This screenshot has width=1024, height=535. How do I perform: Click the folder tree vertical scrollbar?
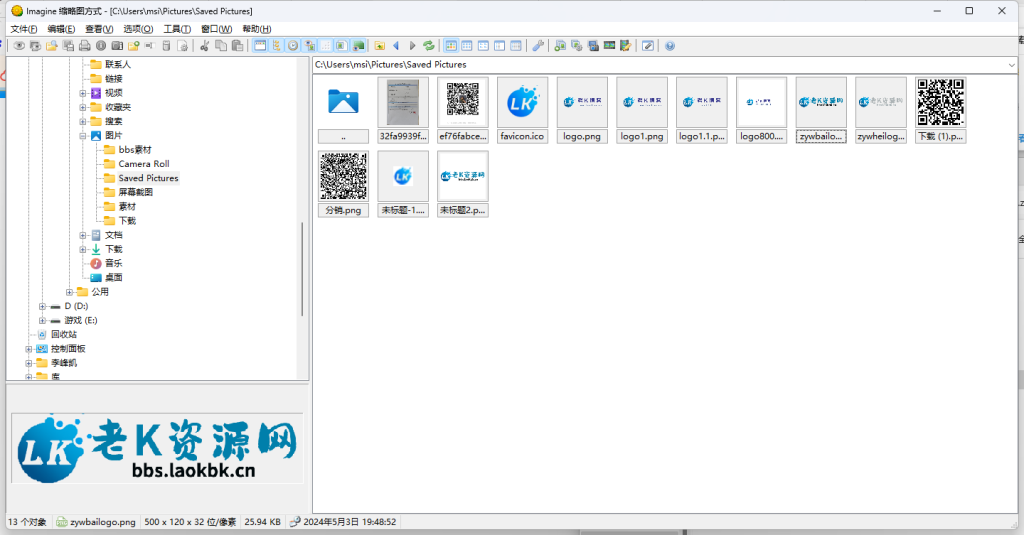click(302, 269)
